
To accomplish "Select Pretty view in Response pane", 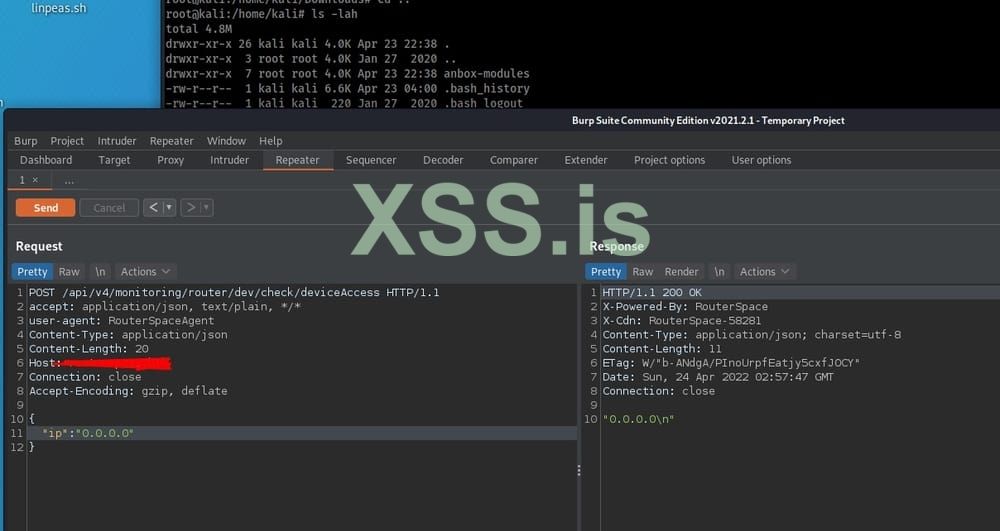I will tap(606, 272).
